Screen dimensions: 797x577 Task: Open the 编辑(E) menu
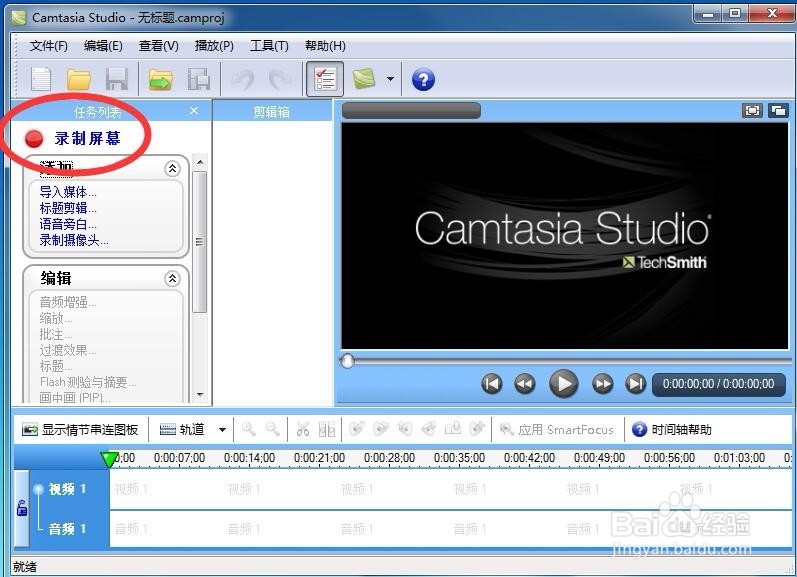[103, 46]
